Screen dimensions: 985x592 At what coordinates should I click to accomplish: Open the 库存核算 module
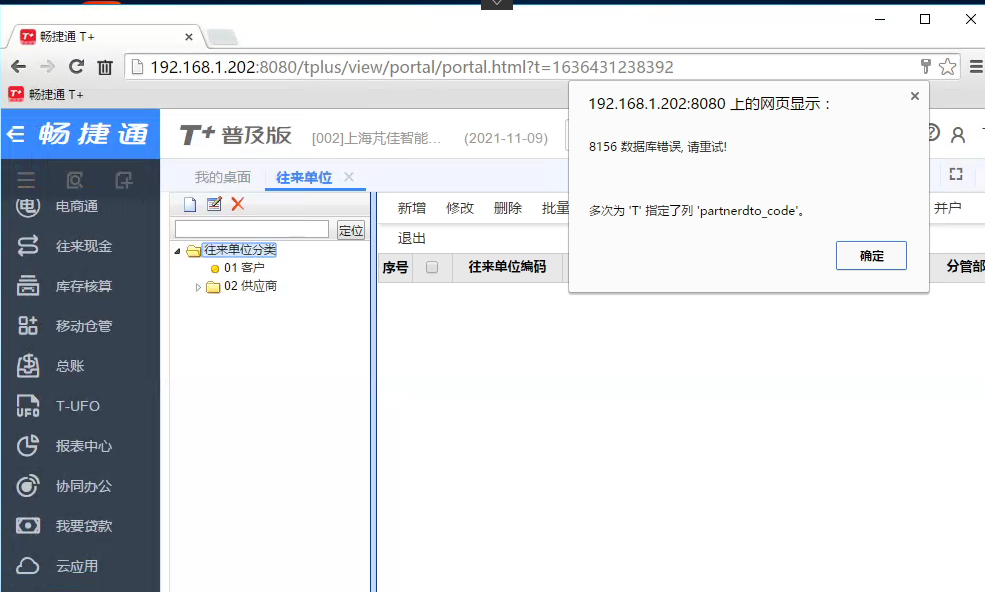[84, 287]
